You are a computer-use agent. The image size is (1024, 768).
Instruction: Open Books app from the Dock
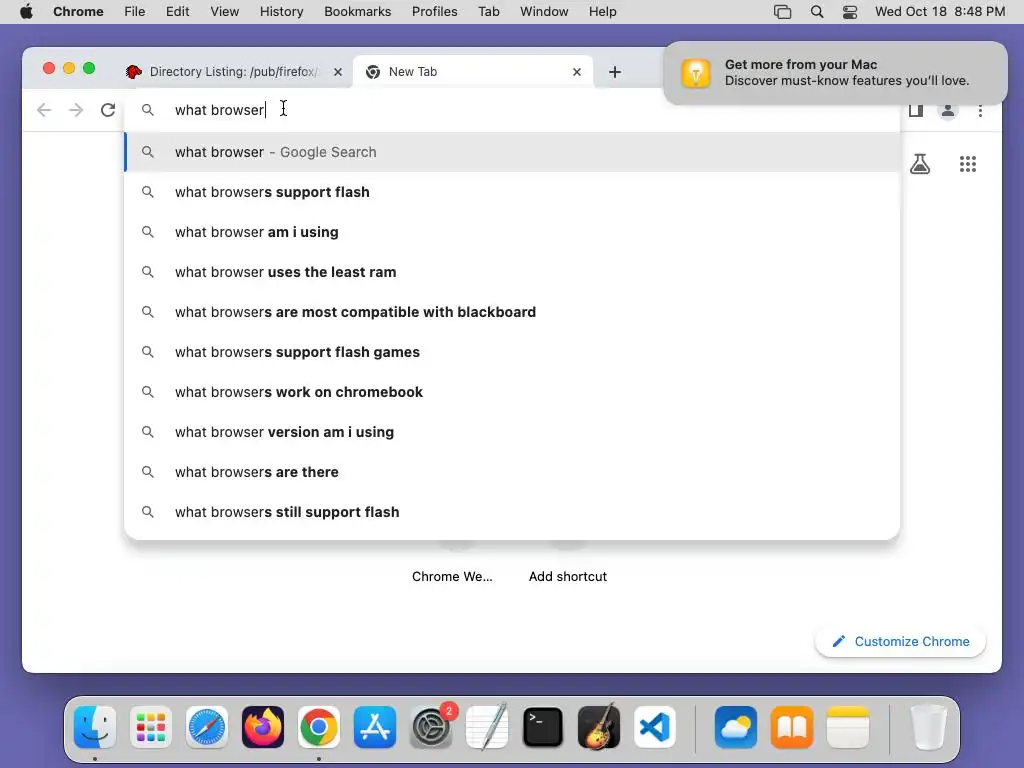tap(792, 727)
